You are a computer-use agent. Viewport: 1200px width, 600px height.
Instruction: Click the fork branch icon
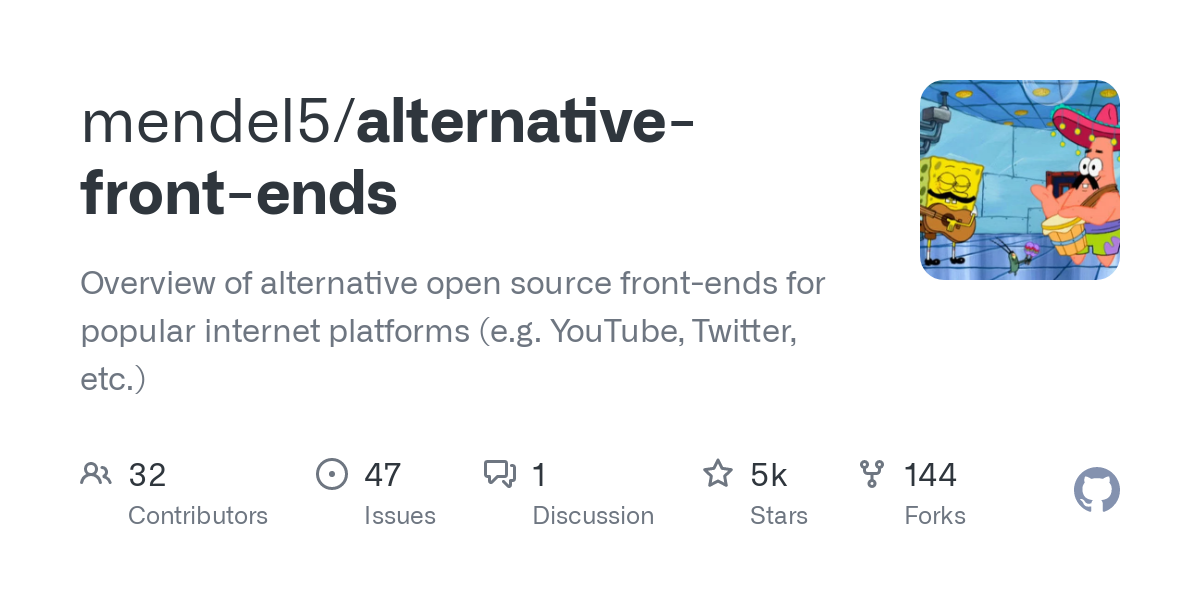click(x=872, y=474)
